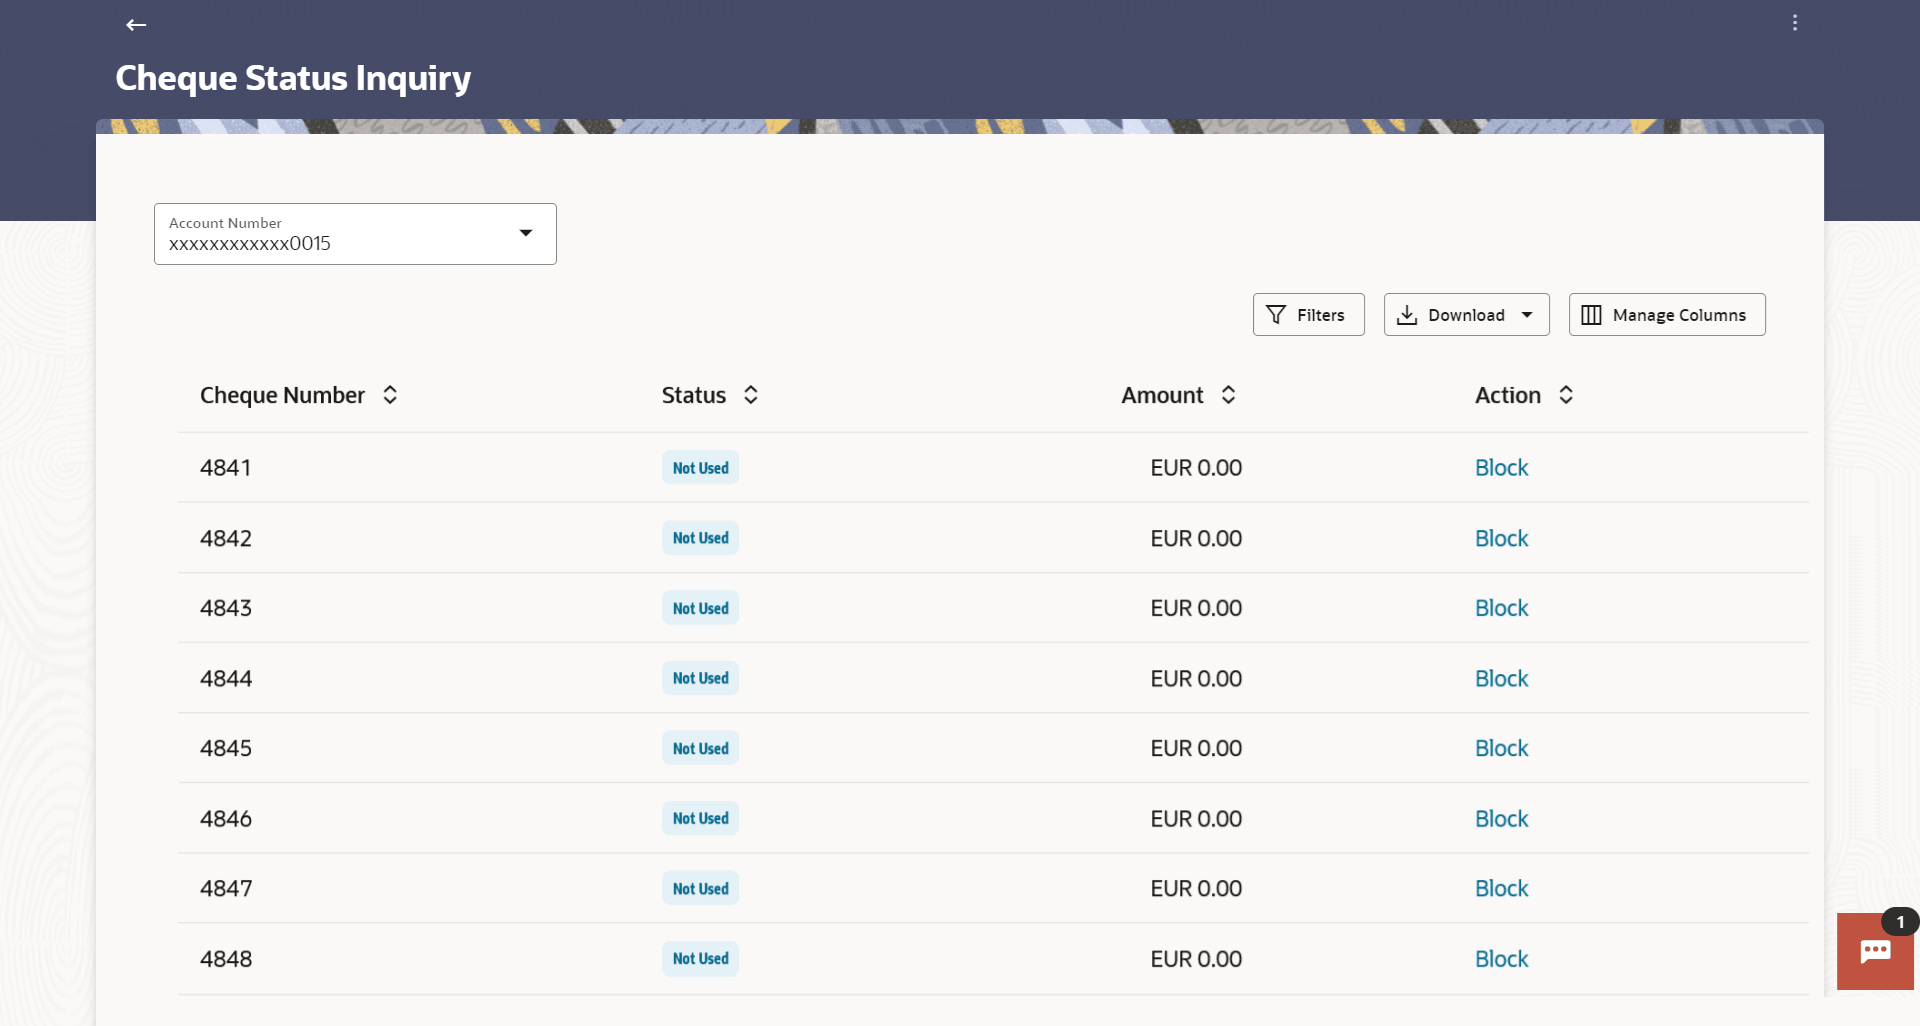Viewport: 1920px width, 1026px height.
Task: Block cheque number 4843
Action: pos(1501,608)
